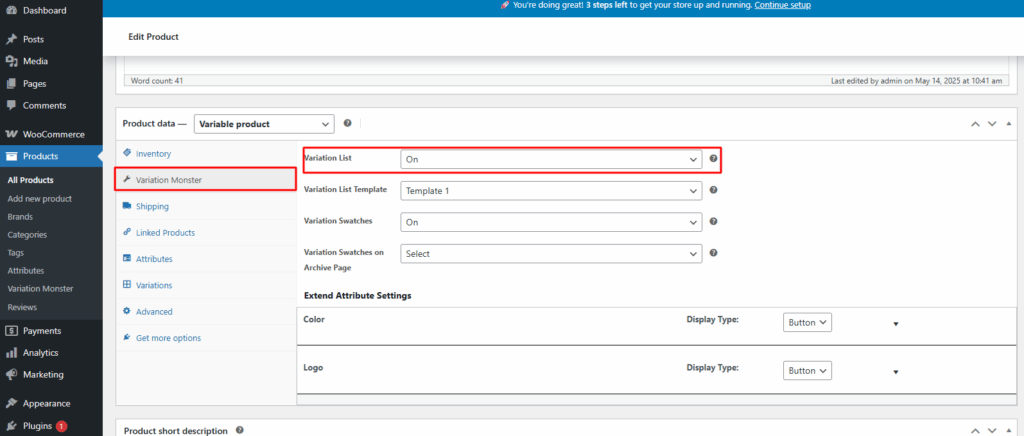Expand the Color attribute row arrow
The width and height of the screenshot is (1024, 436).
896,324
